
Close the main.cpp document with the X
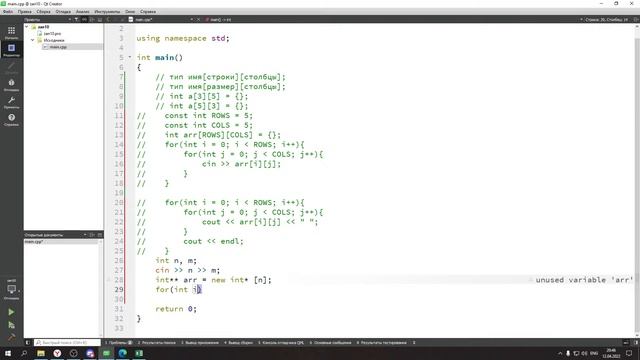(198, 19)
